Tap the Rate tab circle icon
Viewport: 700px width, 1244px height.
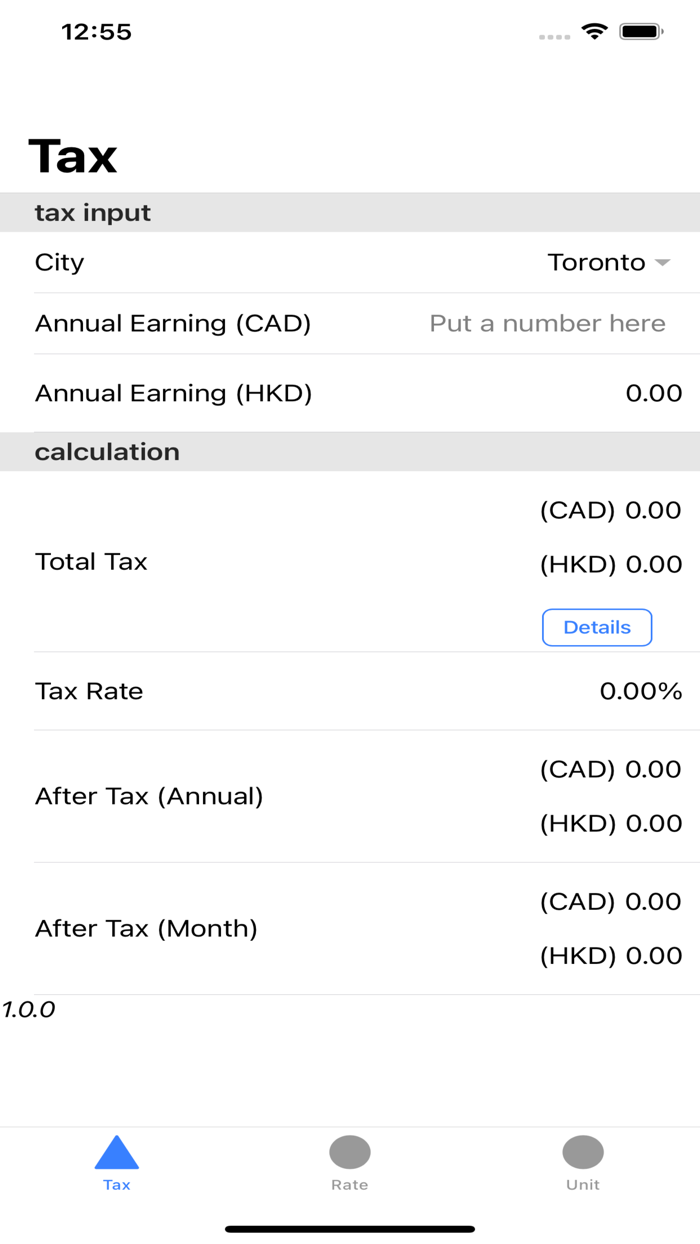pos(350,1152)
